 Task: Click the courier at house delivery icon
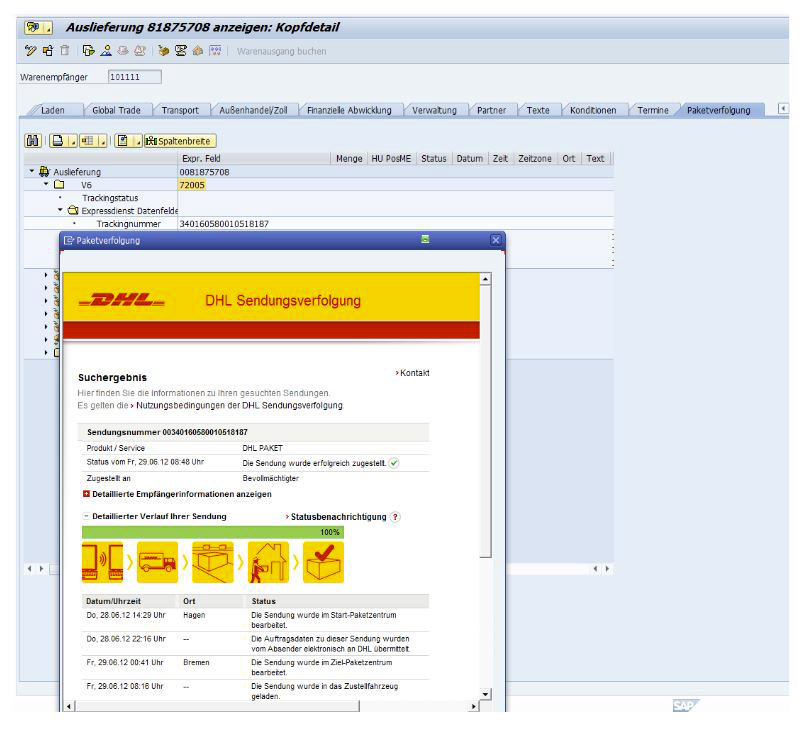[267, 562]
